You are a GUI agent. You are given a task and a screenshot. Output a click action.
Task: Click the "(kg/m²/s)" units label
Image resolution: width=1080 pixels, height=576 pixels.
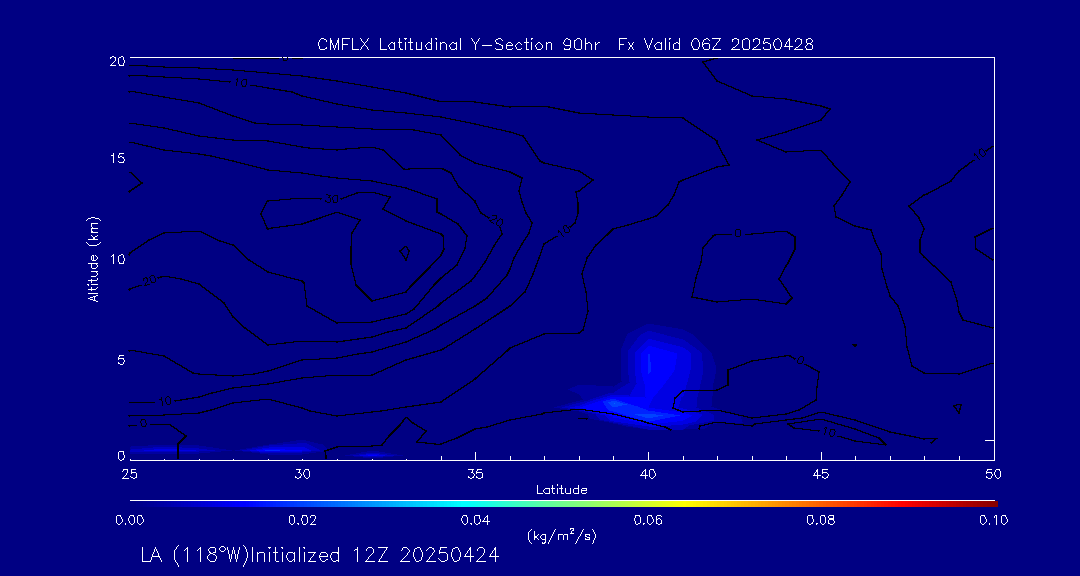[561, 536]
